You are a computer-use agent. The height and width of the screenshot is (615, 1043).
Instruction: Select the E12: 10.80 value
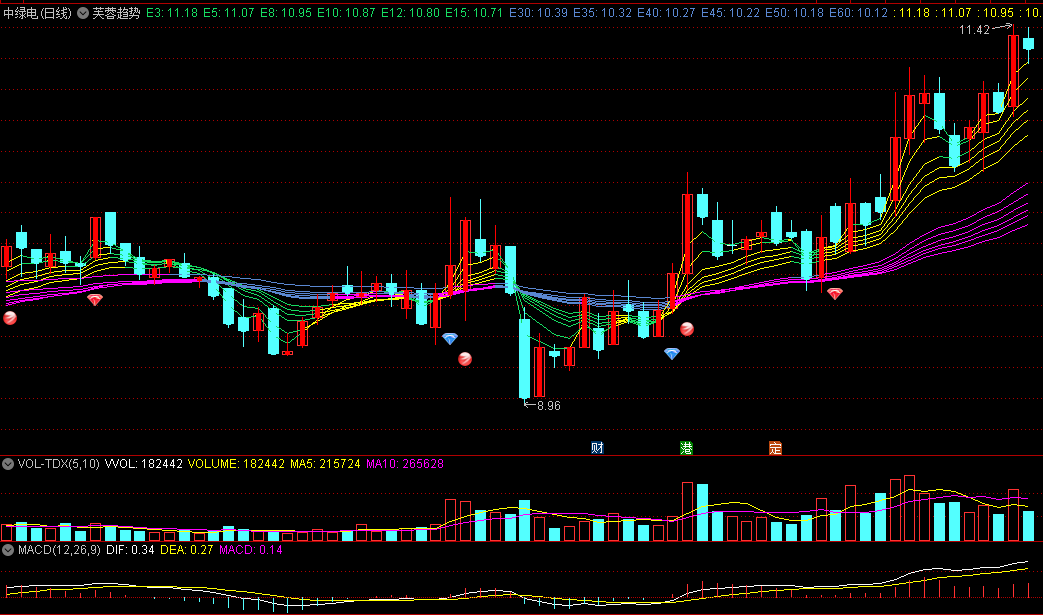pyautogui.click(x=410, y=13)
